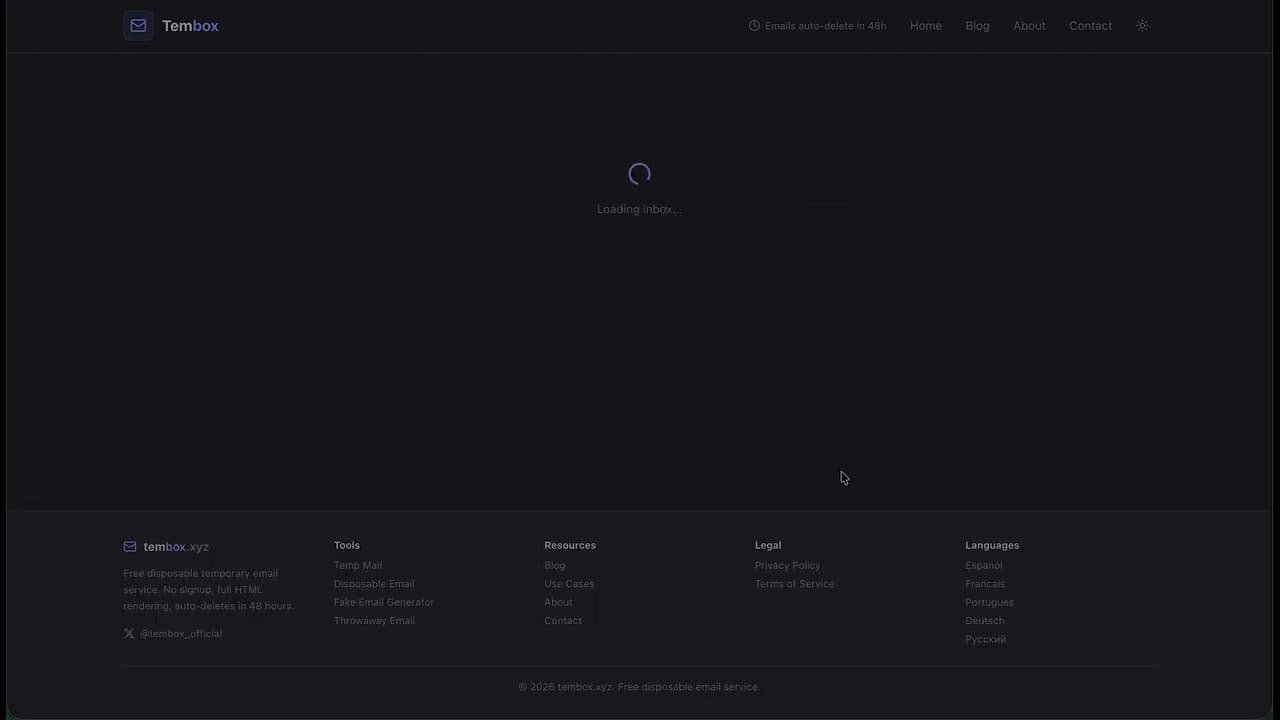1280x720 pixels.
Task: Click the mail icon beside tembox.xyz in footer
Action: [129, 546]
